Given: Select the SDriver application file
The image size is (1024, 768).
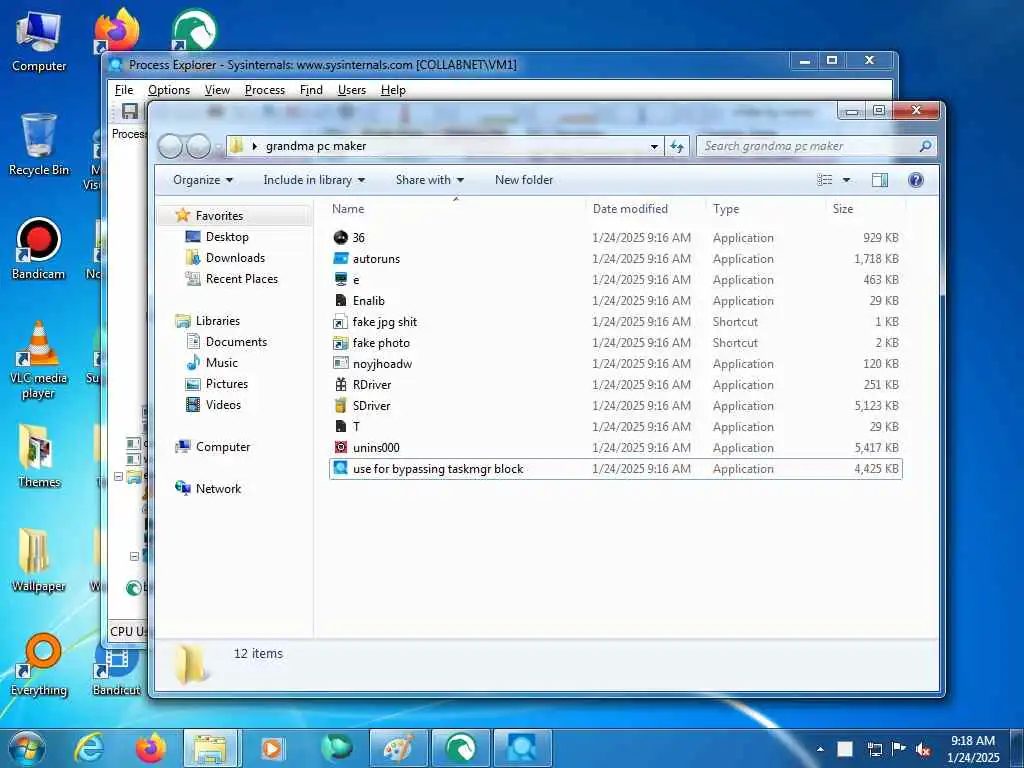Looking at the screenshot, I should [x=615, y=406].
